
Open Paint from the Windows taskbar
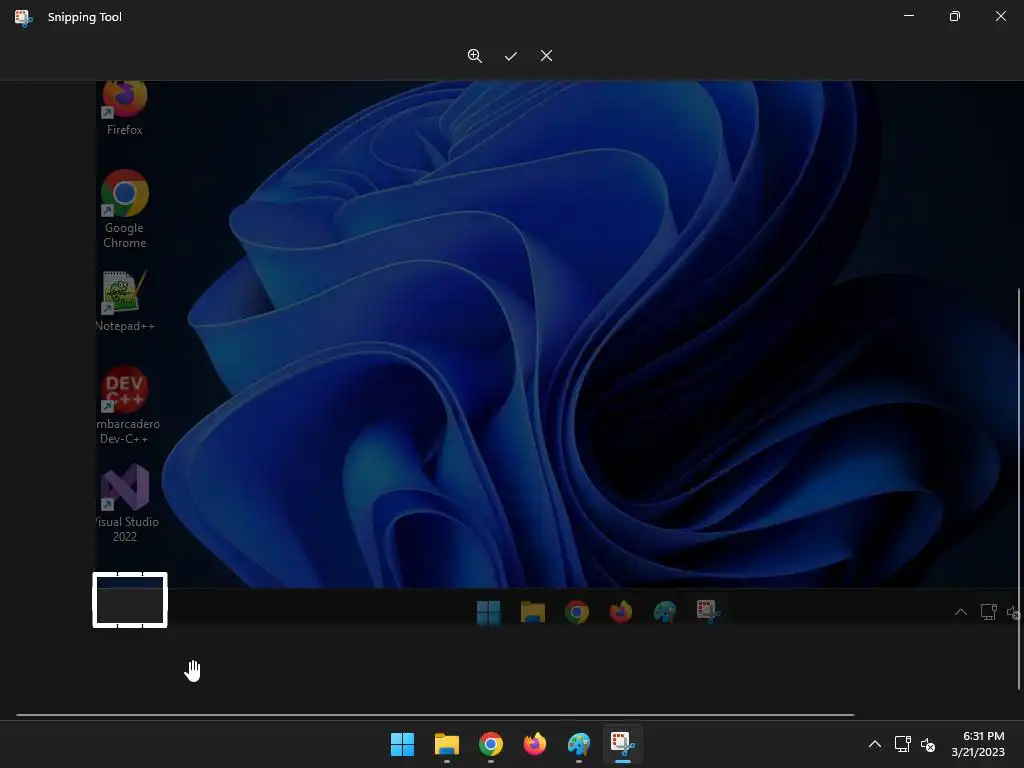[579, 744]
